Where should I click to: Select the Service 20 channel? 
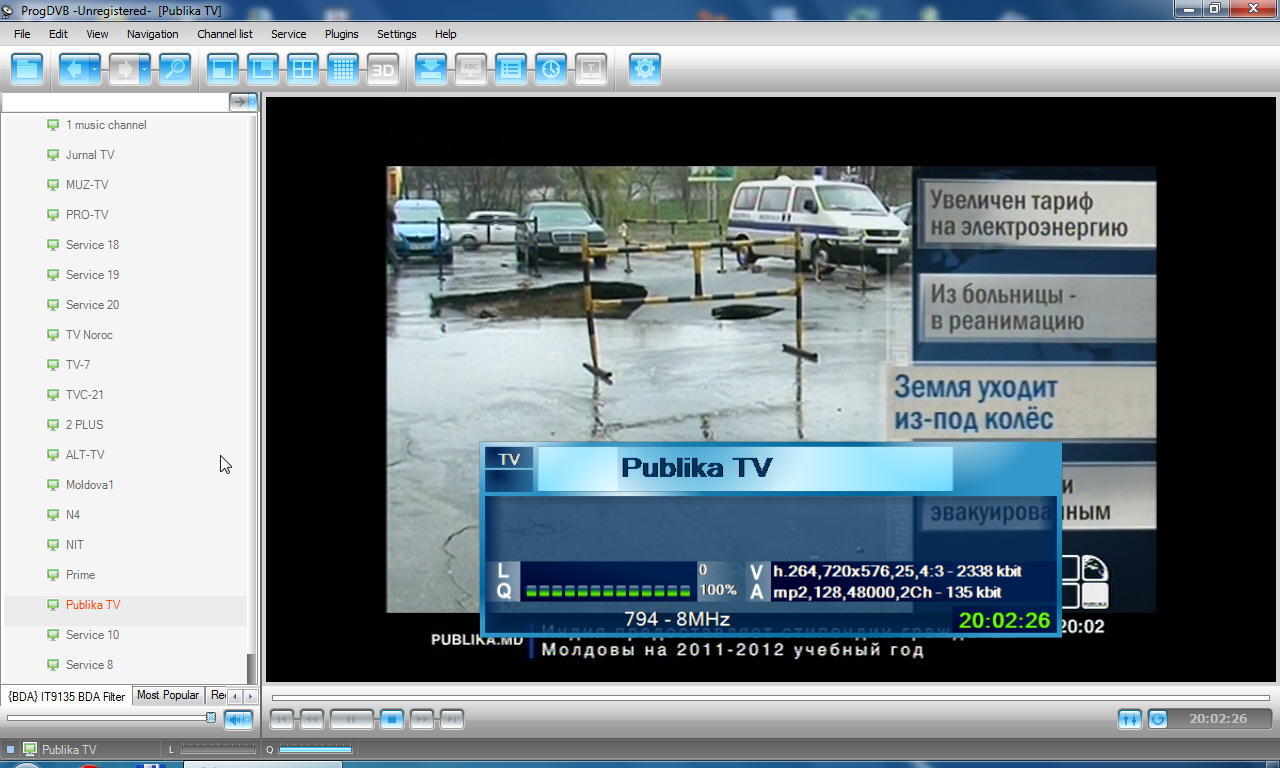pyautogui.click(x=92, y=305)
